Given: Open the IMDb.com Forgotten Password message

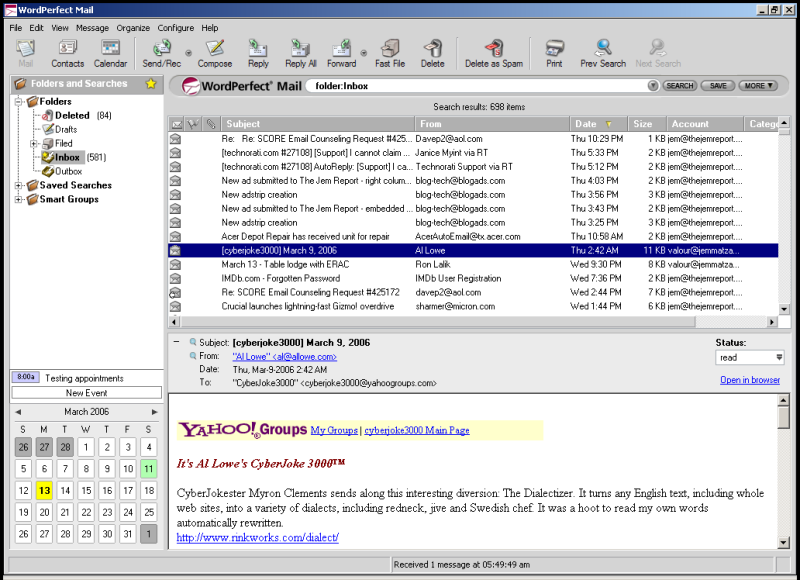Looking at the screenshot, I should (x=472, y=279).
